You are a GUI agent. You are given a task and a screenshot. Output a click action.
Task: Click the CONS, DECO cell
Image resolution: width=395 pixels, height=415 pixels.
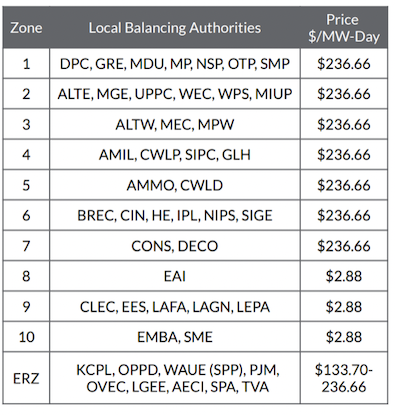pyautogui.click(x=175, y=246)
